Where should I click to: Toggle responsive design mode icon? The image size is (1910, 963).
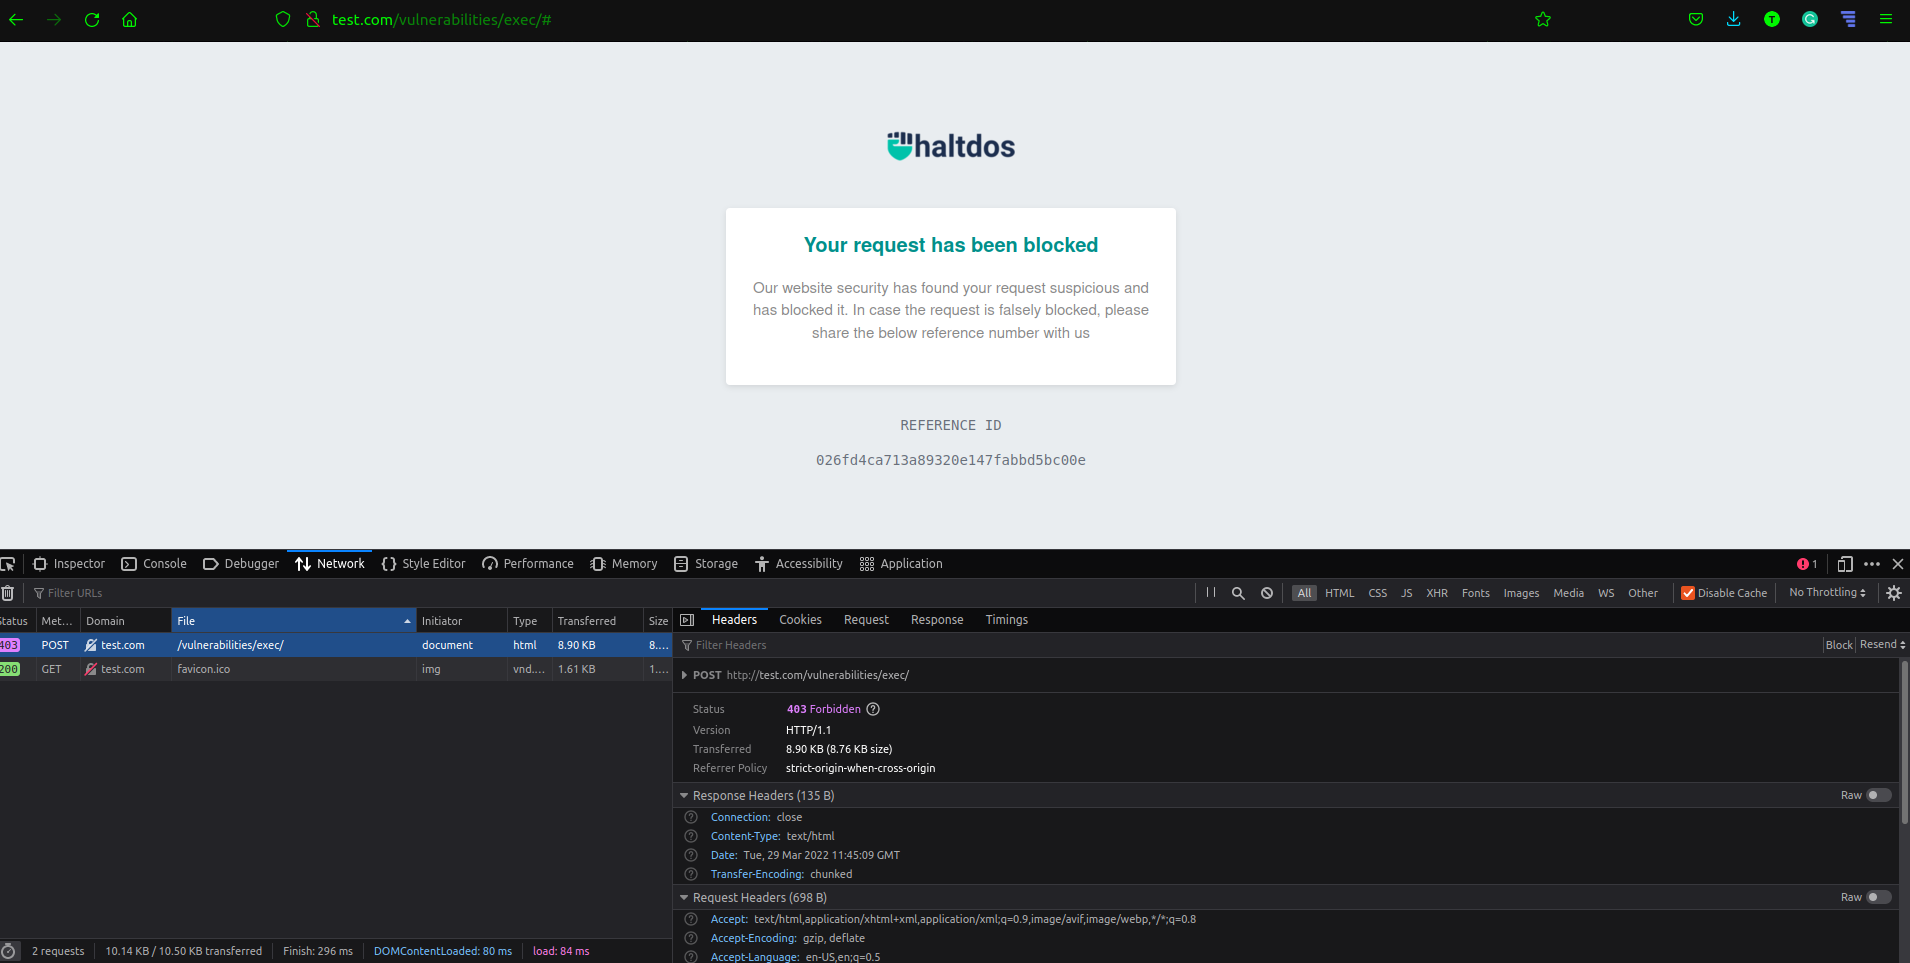tap(1845, 564)
